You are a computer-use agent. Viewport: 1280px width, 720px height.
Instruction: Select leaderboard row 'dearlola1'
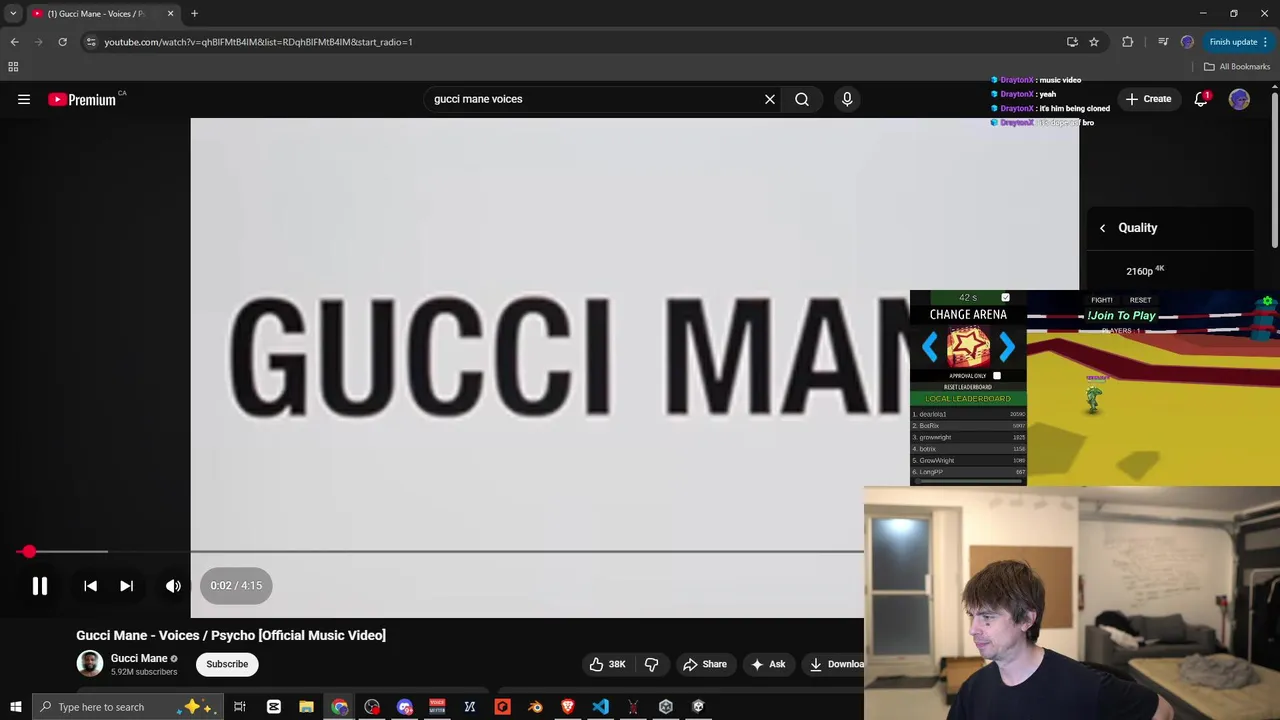968,414
